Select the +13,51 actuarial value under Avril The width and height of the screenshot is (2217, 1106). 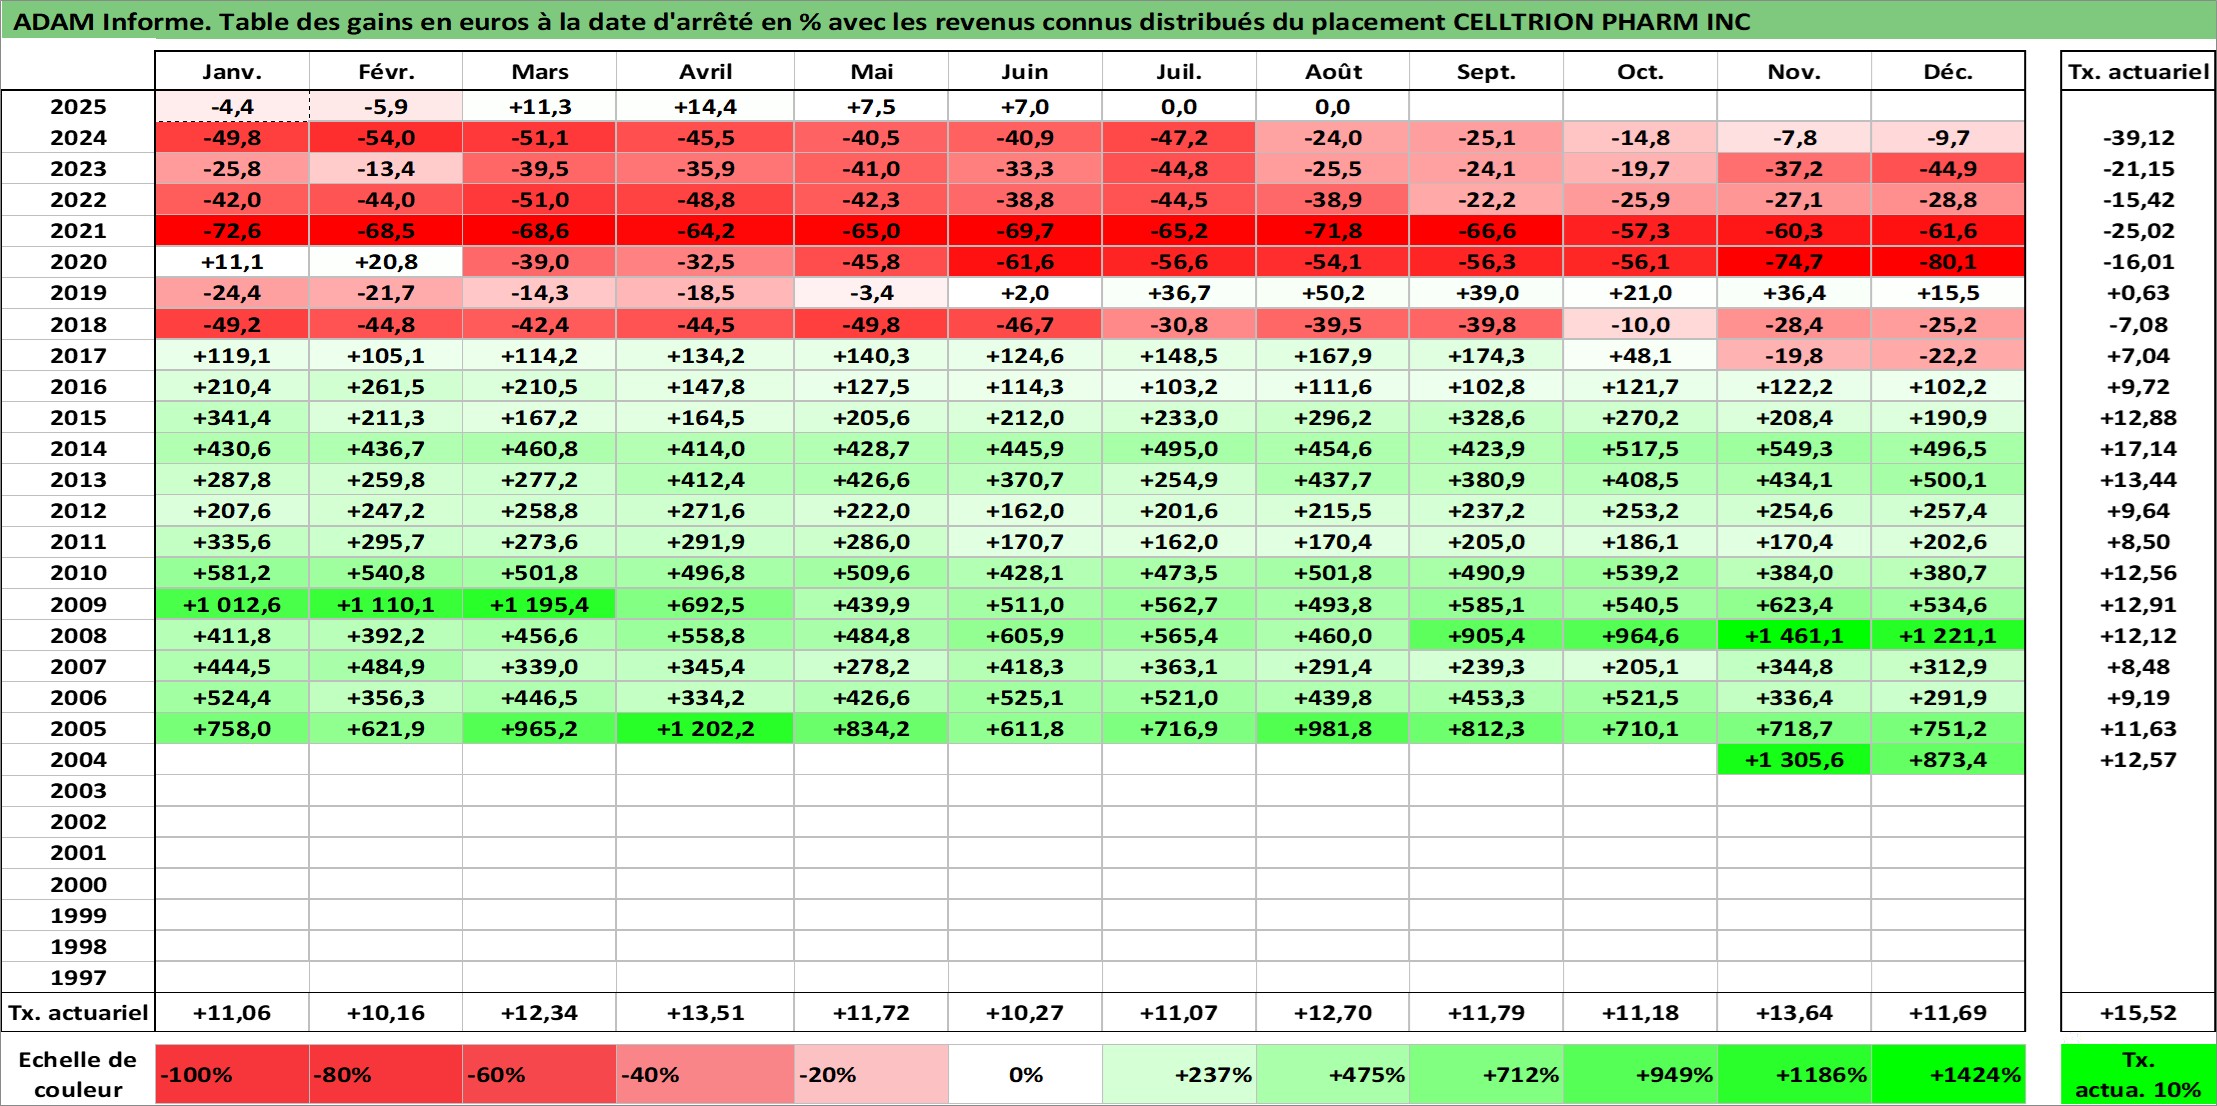[705, 1013]
